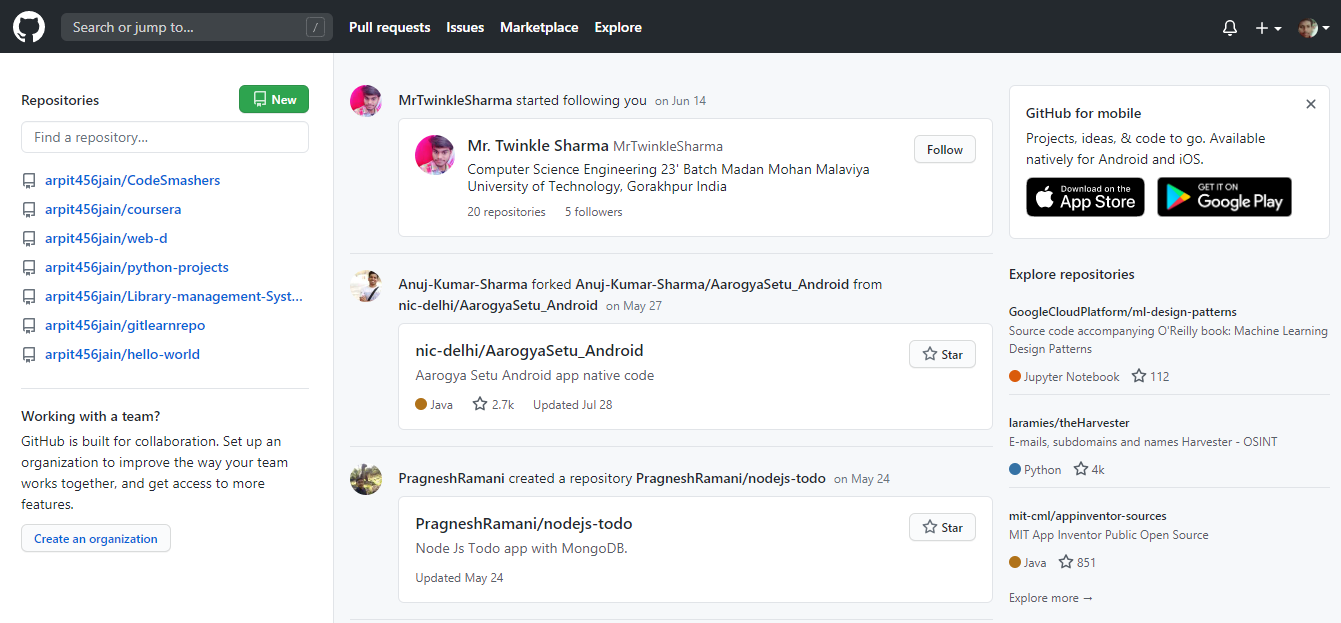
Task: Open the Explore more link
Action: coord(1051,598)
